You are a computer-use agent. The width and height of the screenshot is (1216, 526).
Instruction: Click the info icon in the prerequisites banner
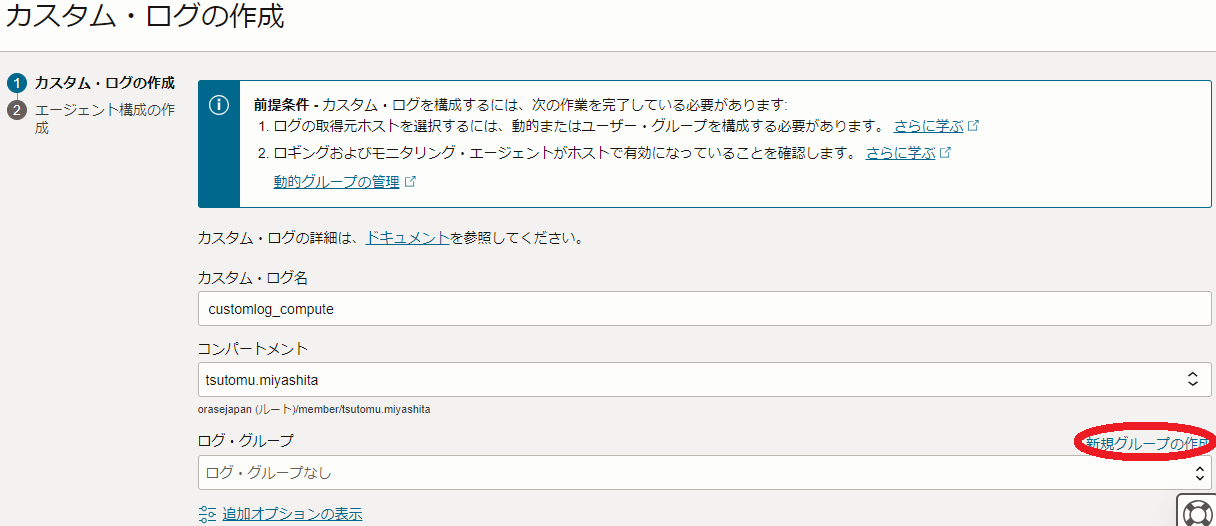(x=219, y=106)
